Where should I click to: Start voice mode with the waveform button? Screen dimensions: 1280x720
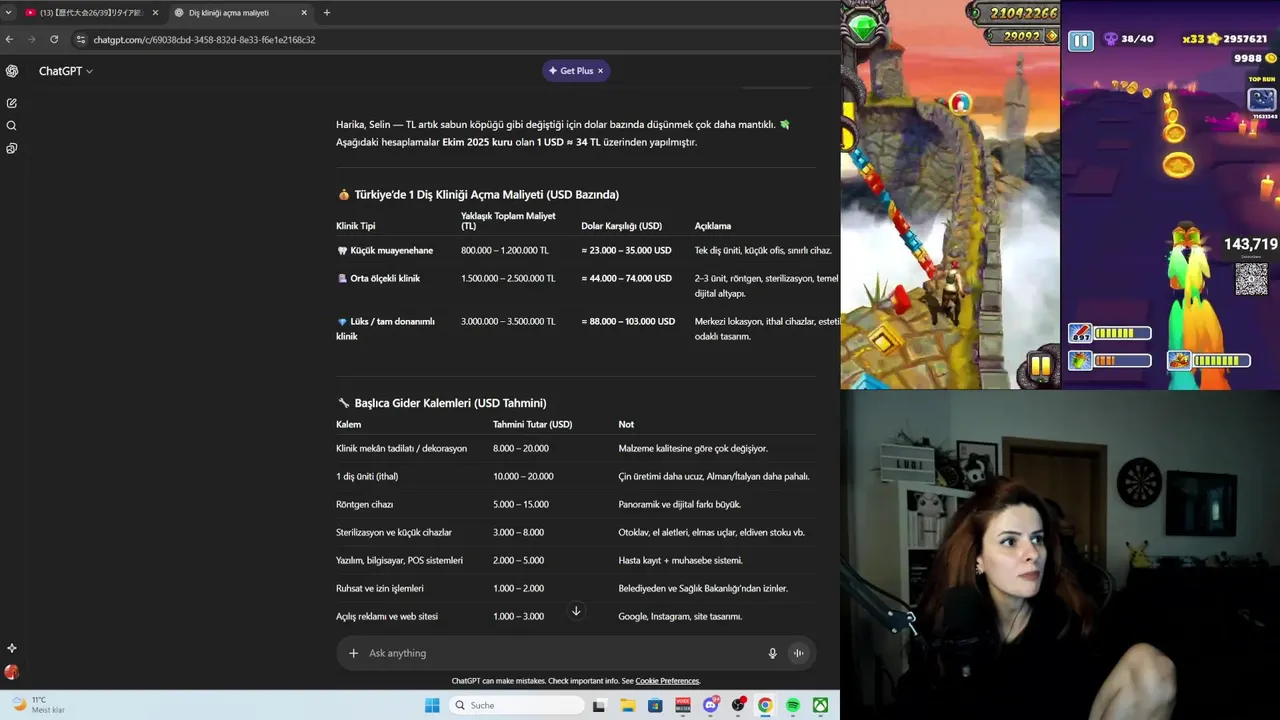798,653
